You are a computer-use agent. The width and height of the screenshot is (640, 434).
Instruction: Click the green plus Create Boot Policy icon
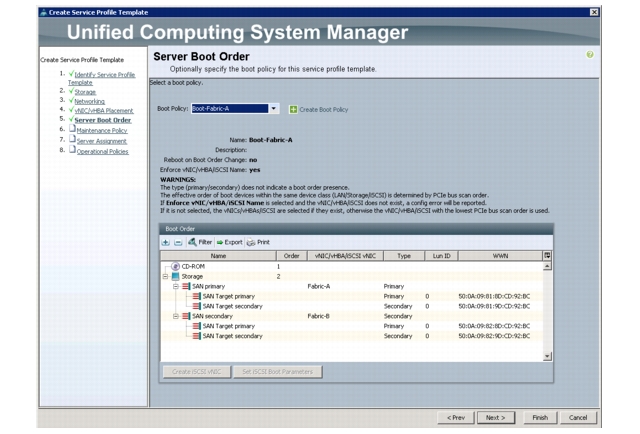point(293,109)
